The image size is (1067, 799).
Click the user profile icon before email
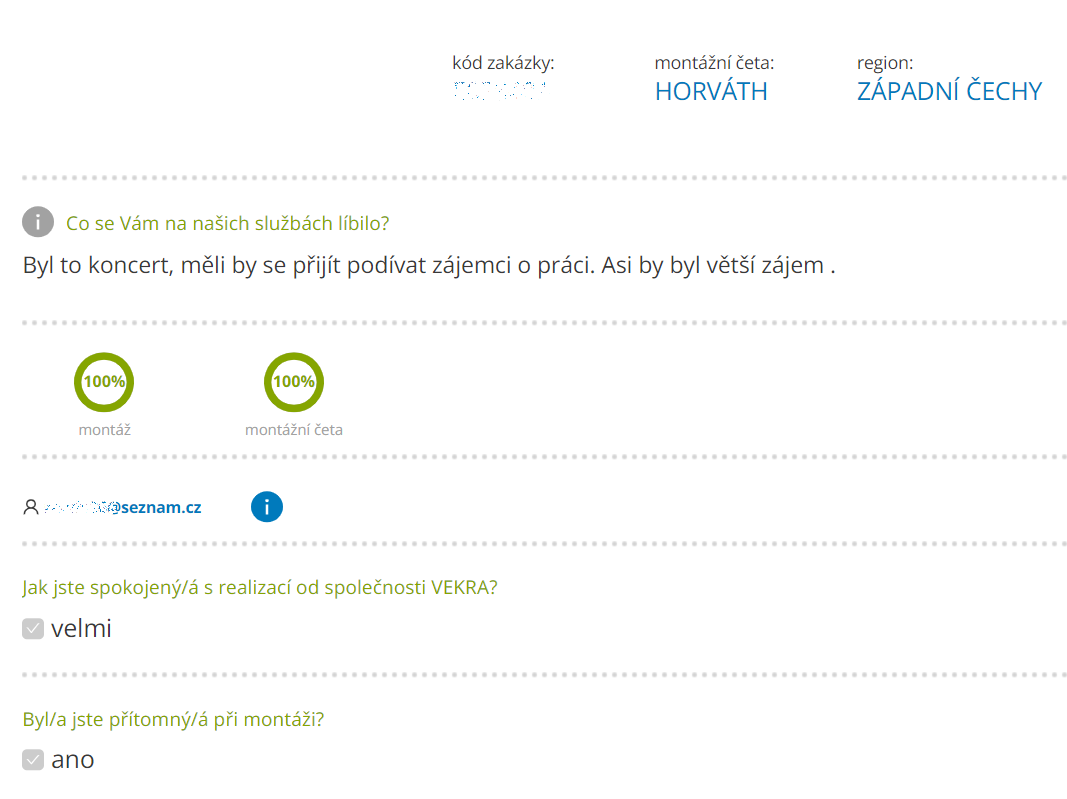click(x=31, y=507)
